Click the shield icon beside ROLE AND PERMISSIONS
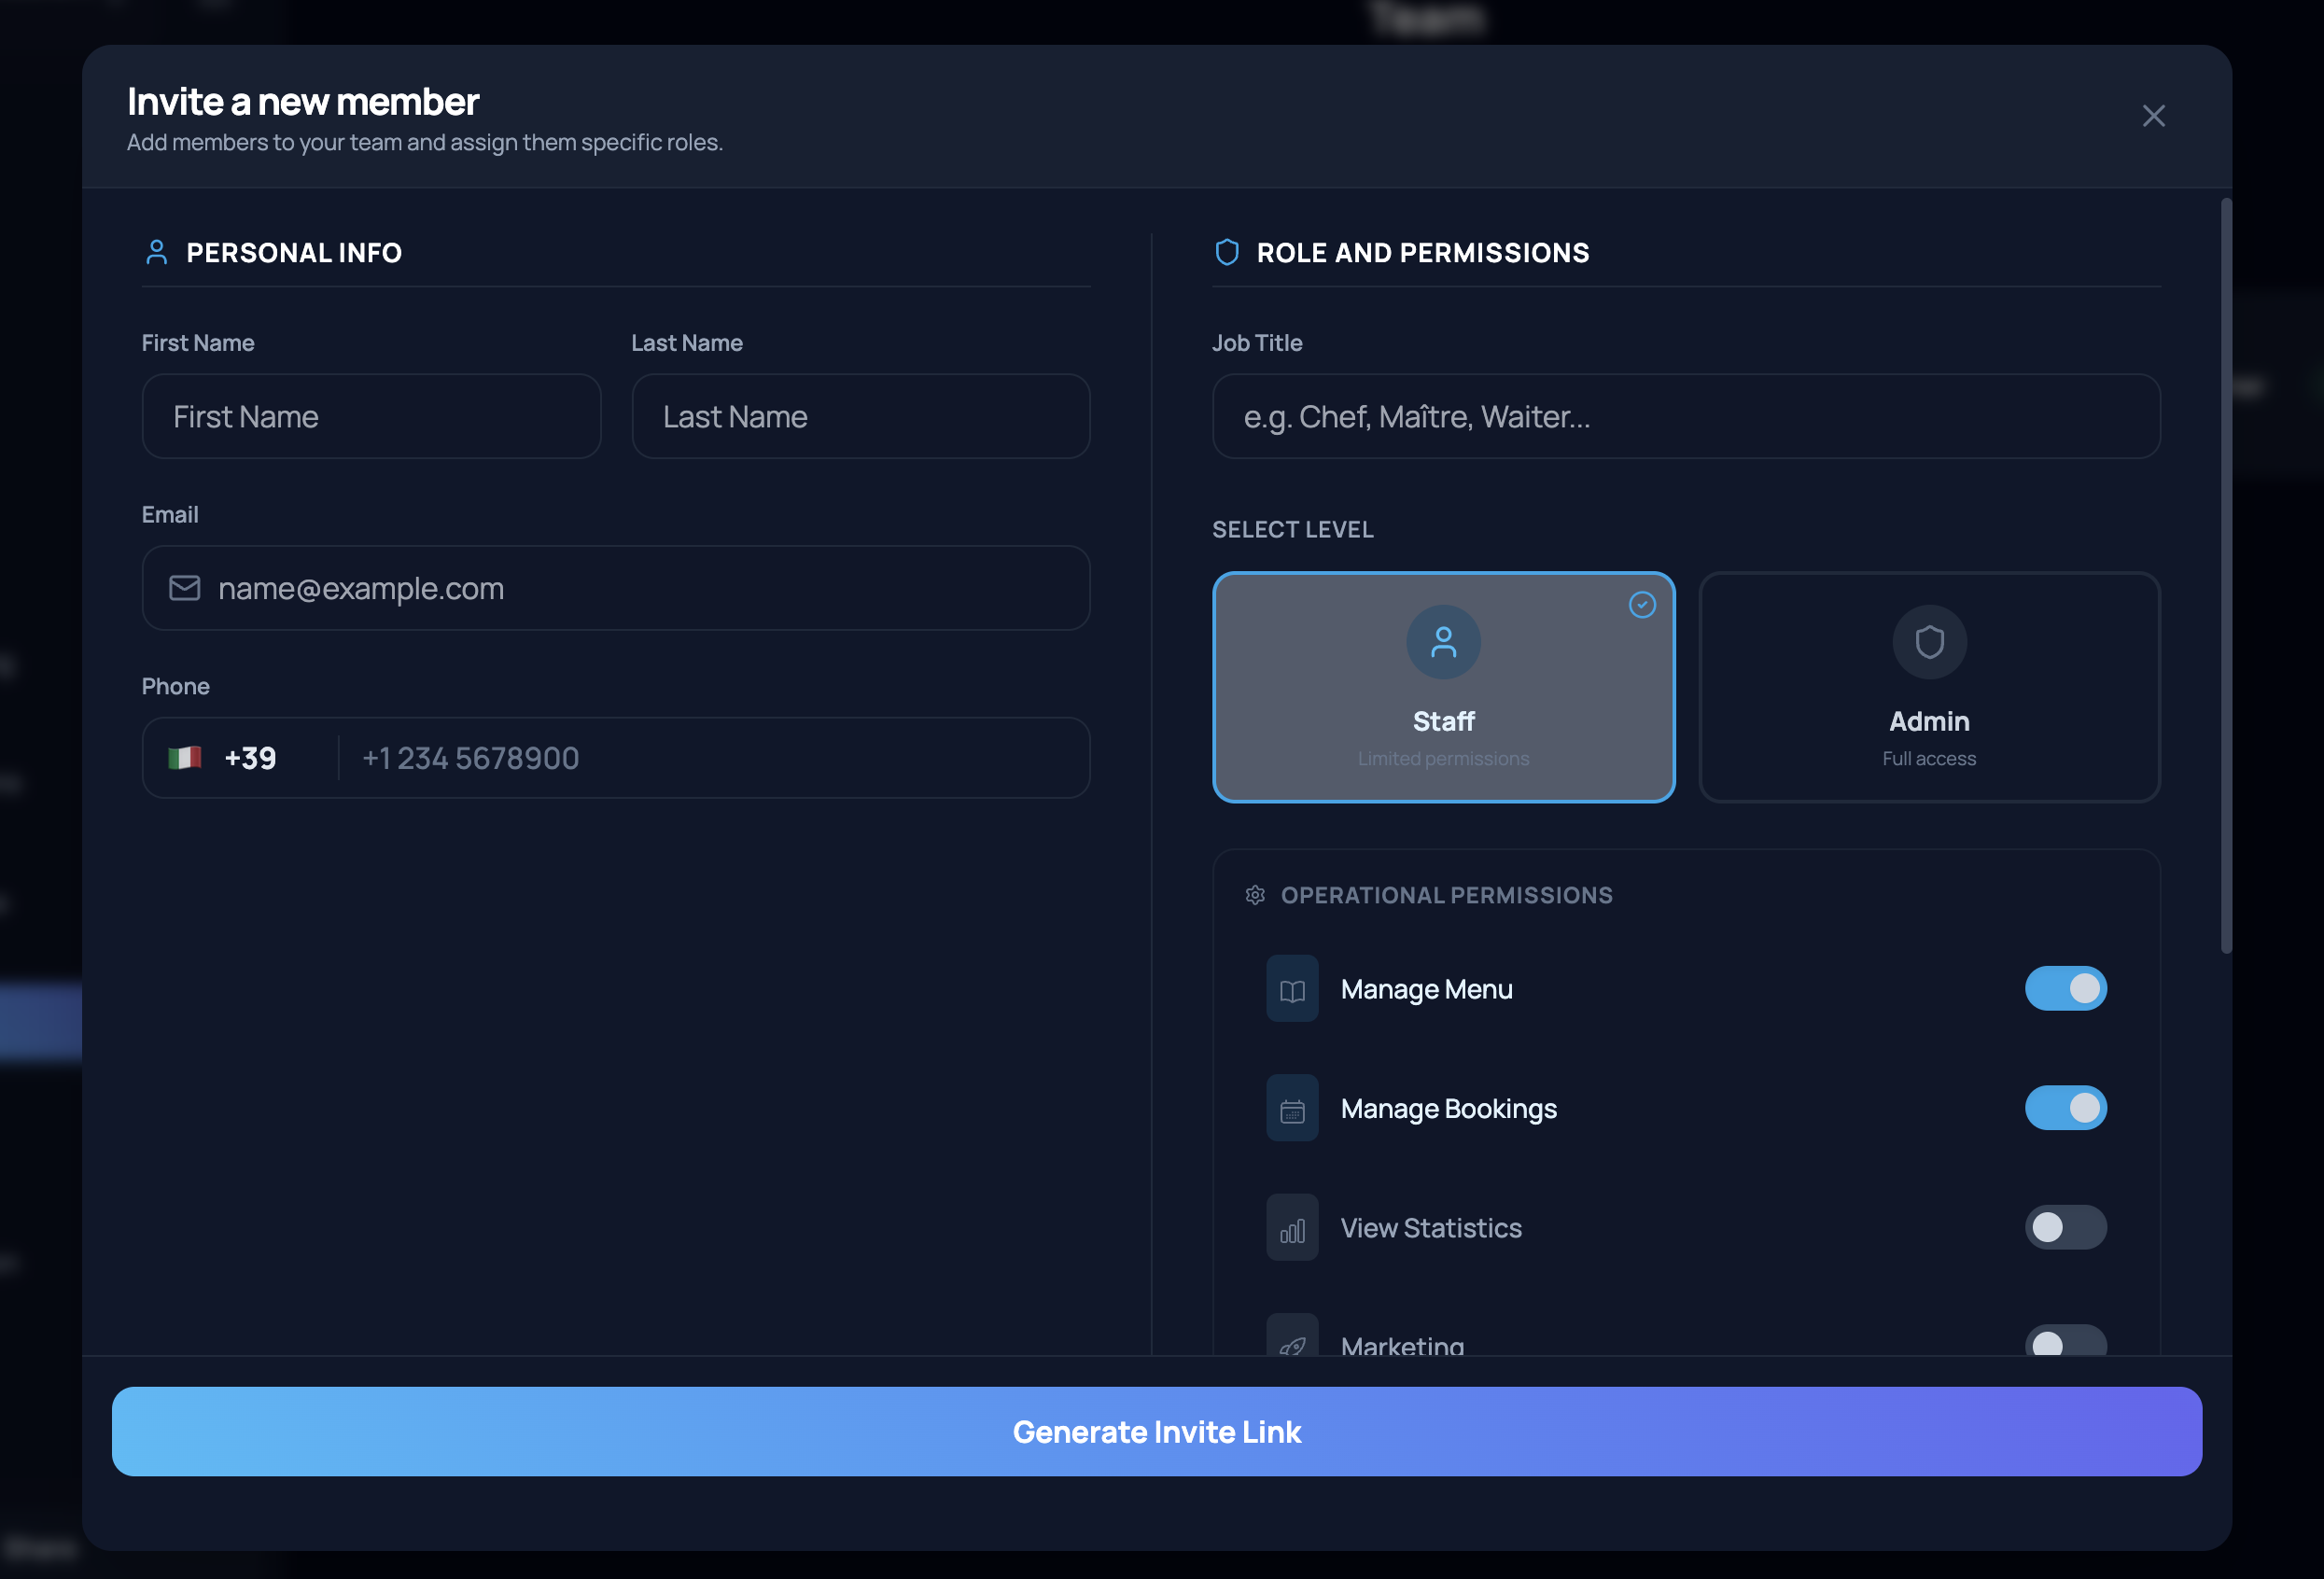Viewport: 2324px width, 1579px height. (x=1227, y=252)
